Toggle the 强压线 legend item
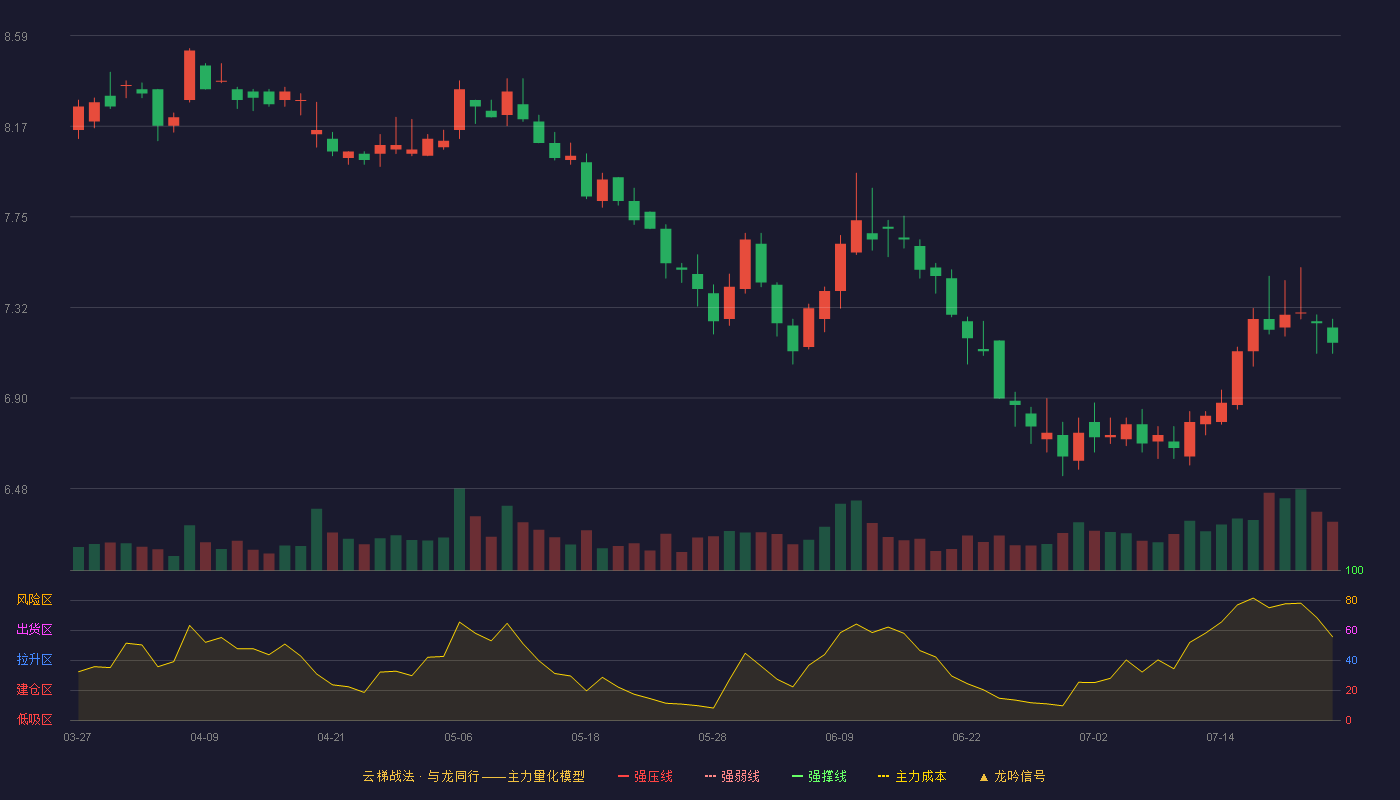This screenshot has height=800, width=1400. click(645, 776)
